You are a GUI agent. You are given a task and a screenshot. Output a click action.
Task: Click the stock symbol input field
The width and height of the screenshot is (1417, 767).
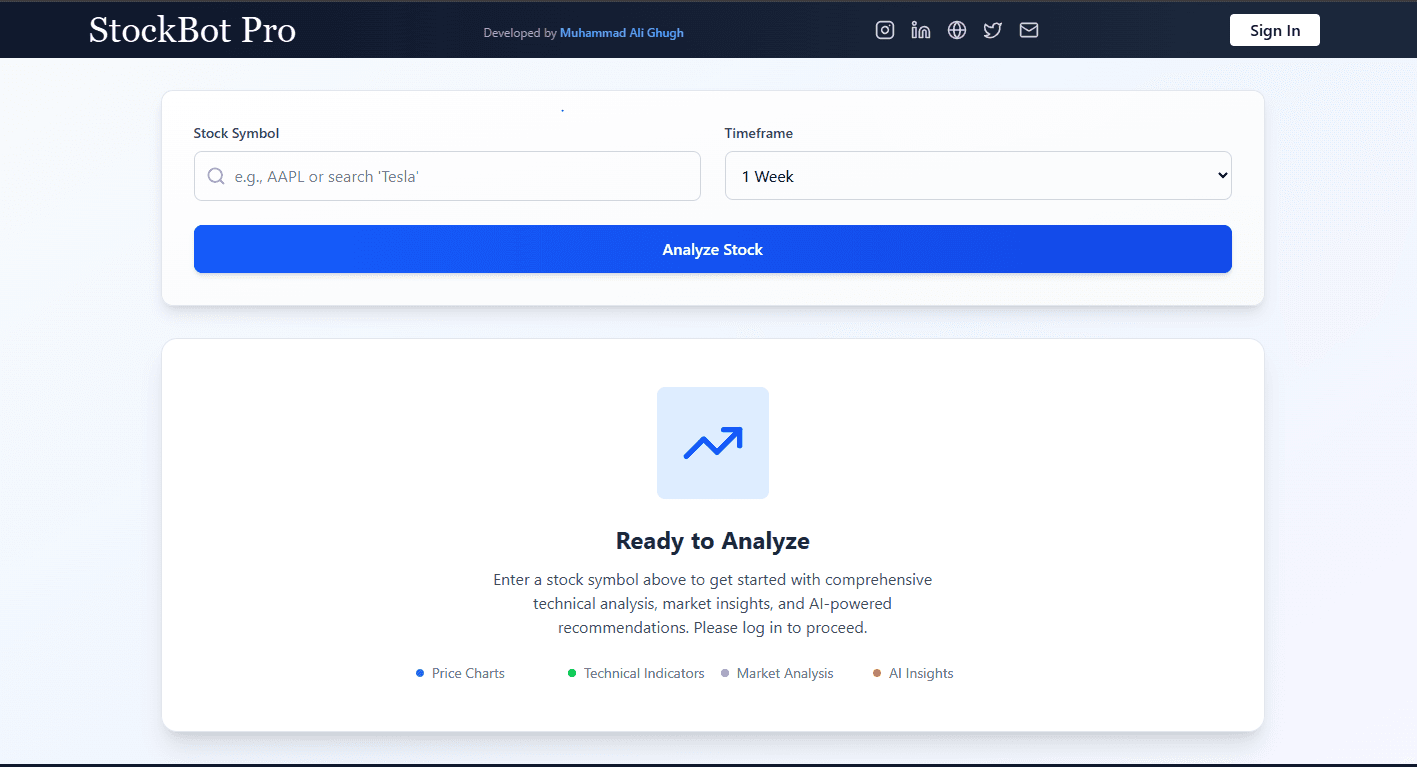447,175
